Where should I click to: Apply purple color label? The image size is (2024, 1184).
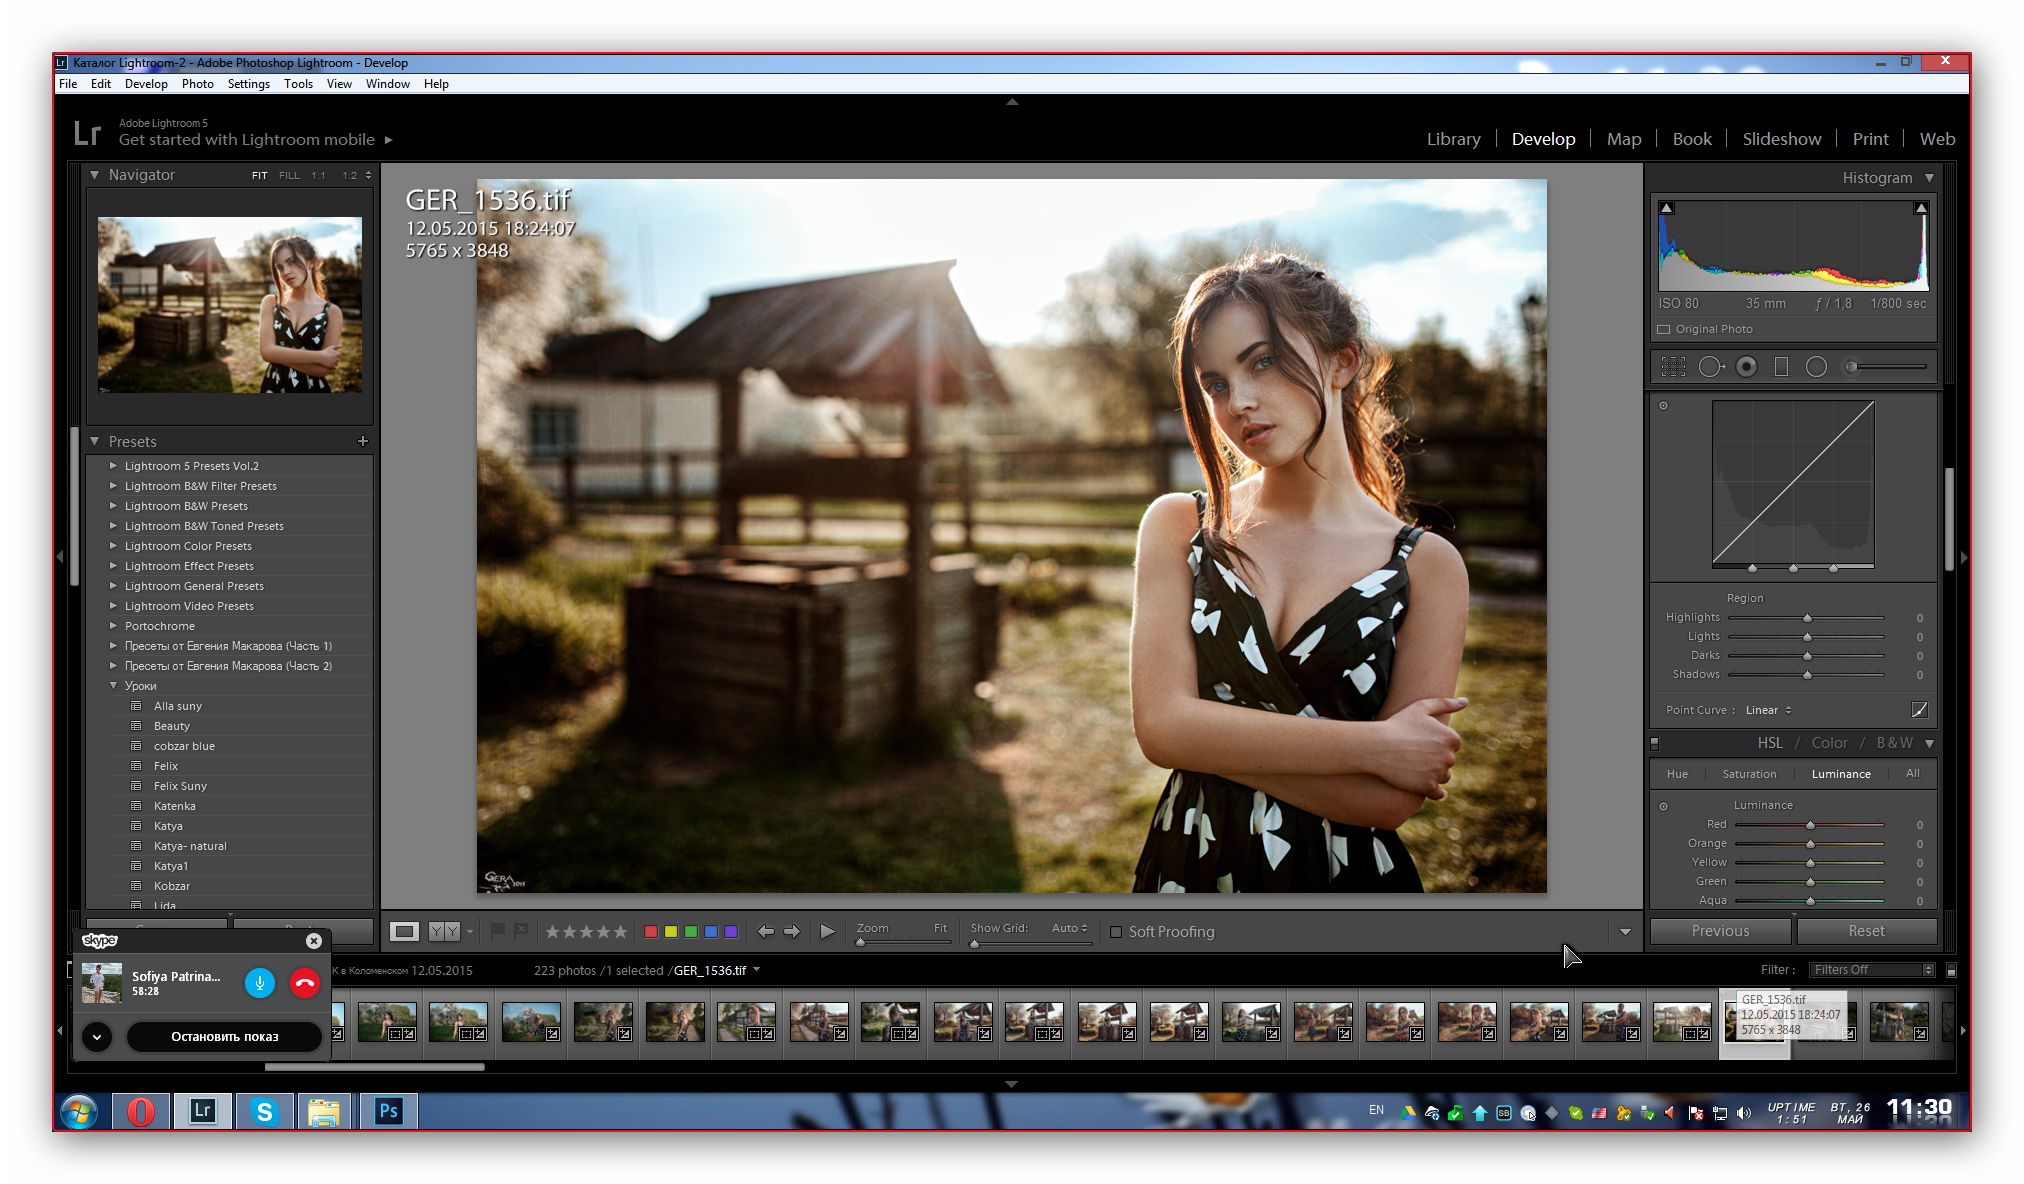pyautogui.click(x=731, y=932)
